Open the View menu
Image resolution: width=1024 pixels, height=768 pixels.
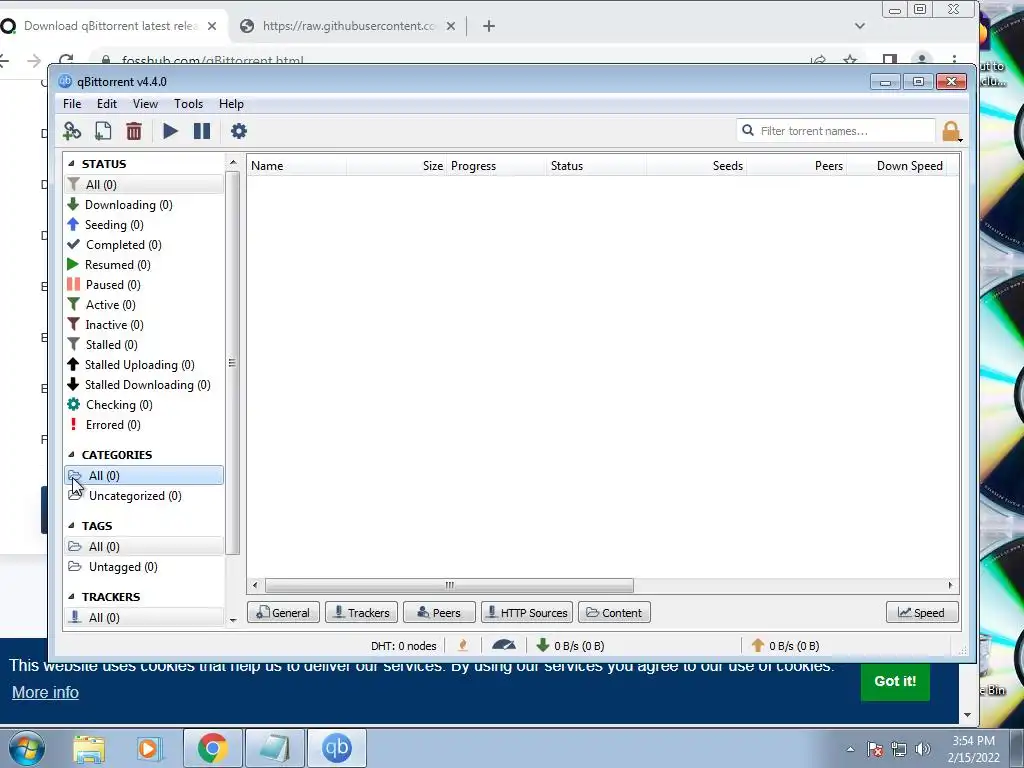(145, 104)
